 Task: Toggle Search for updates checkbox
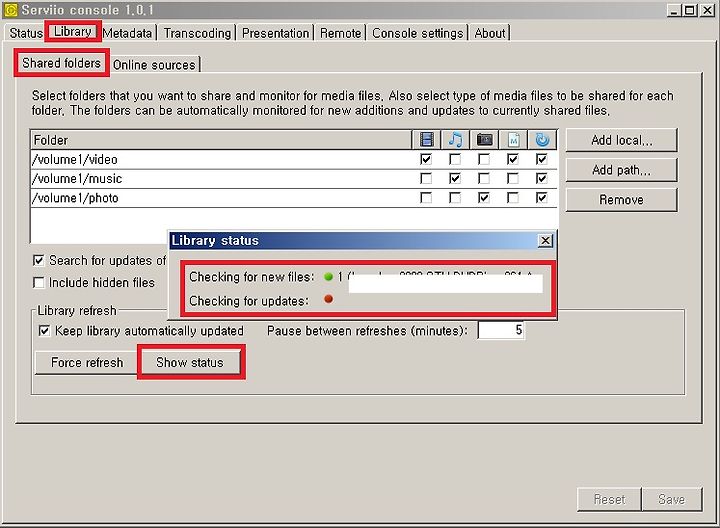(x=39, y=261)
